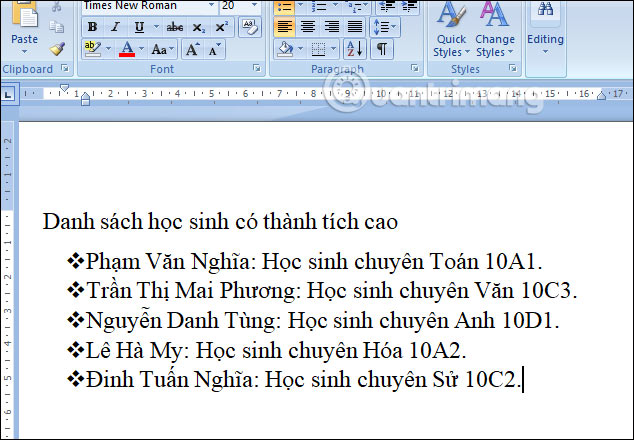Click the 'Trần Thị Mai Phương' bullet line
Image resolution: width=634 pixels, height=440 pixels.
click(x=322, y=291)
